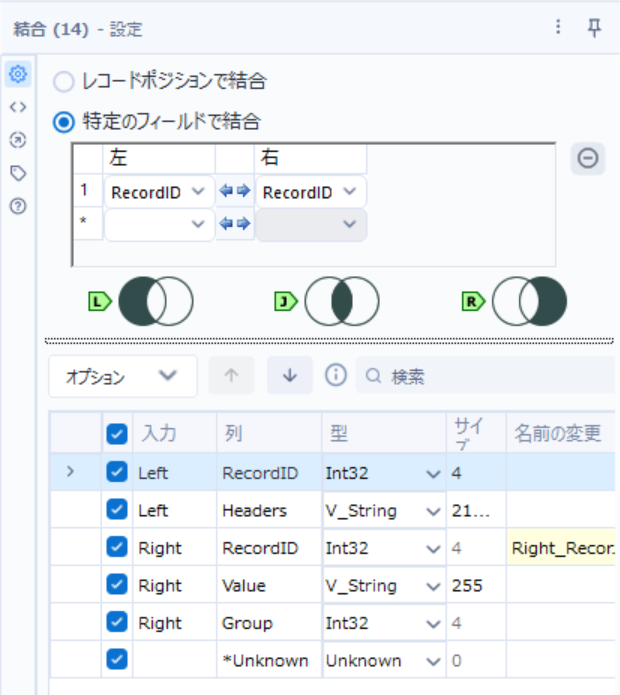Click the 右 join column header

coord(311,158)
